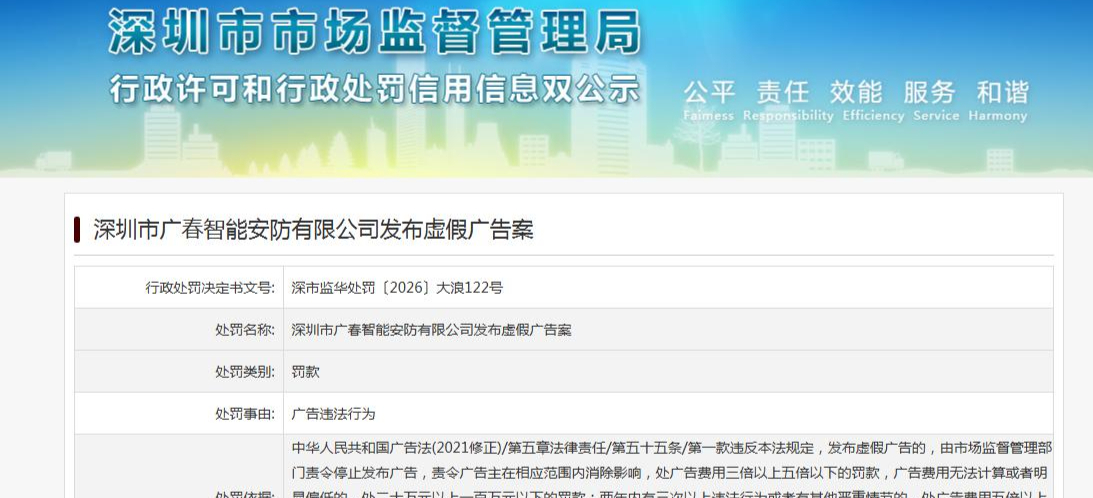Click the 处罚名称 value cell text
Image resolution: width=1093 pixels, height=498 pixels.
431,330
